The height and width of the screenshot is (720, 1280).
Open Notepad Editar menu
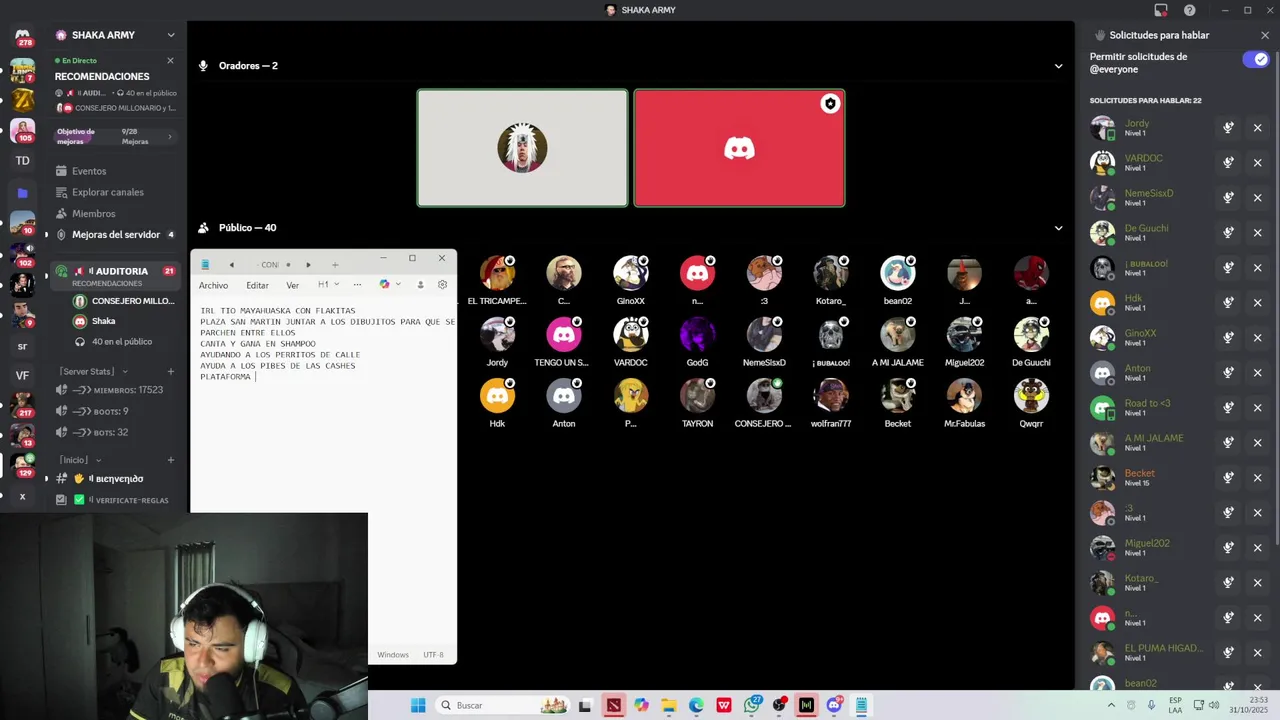(257, 285)
